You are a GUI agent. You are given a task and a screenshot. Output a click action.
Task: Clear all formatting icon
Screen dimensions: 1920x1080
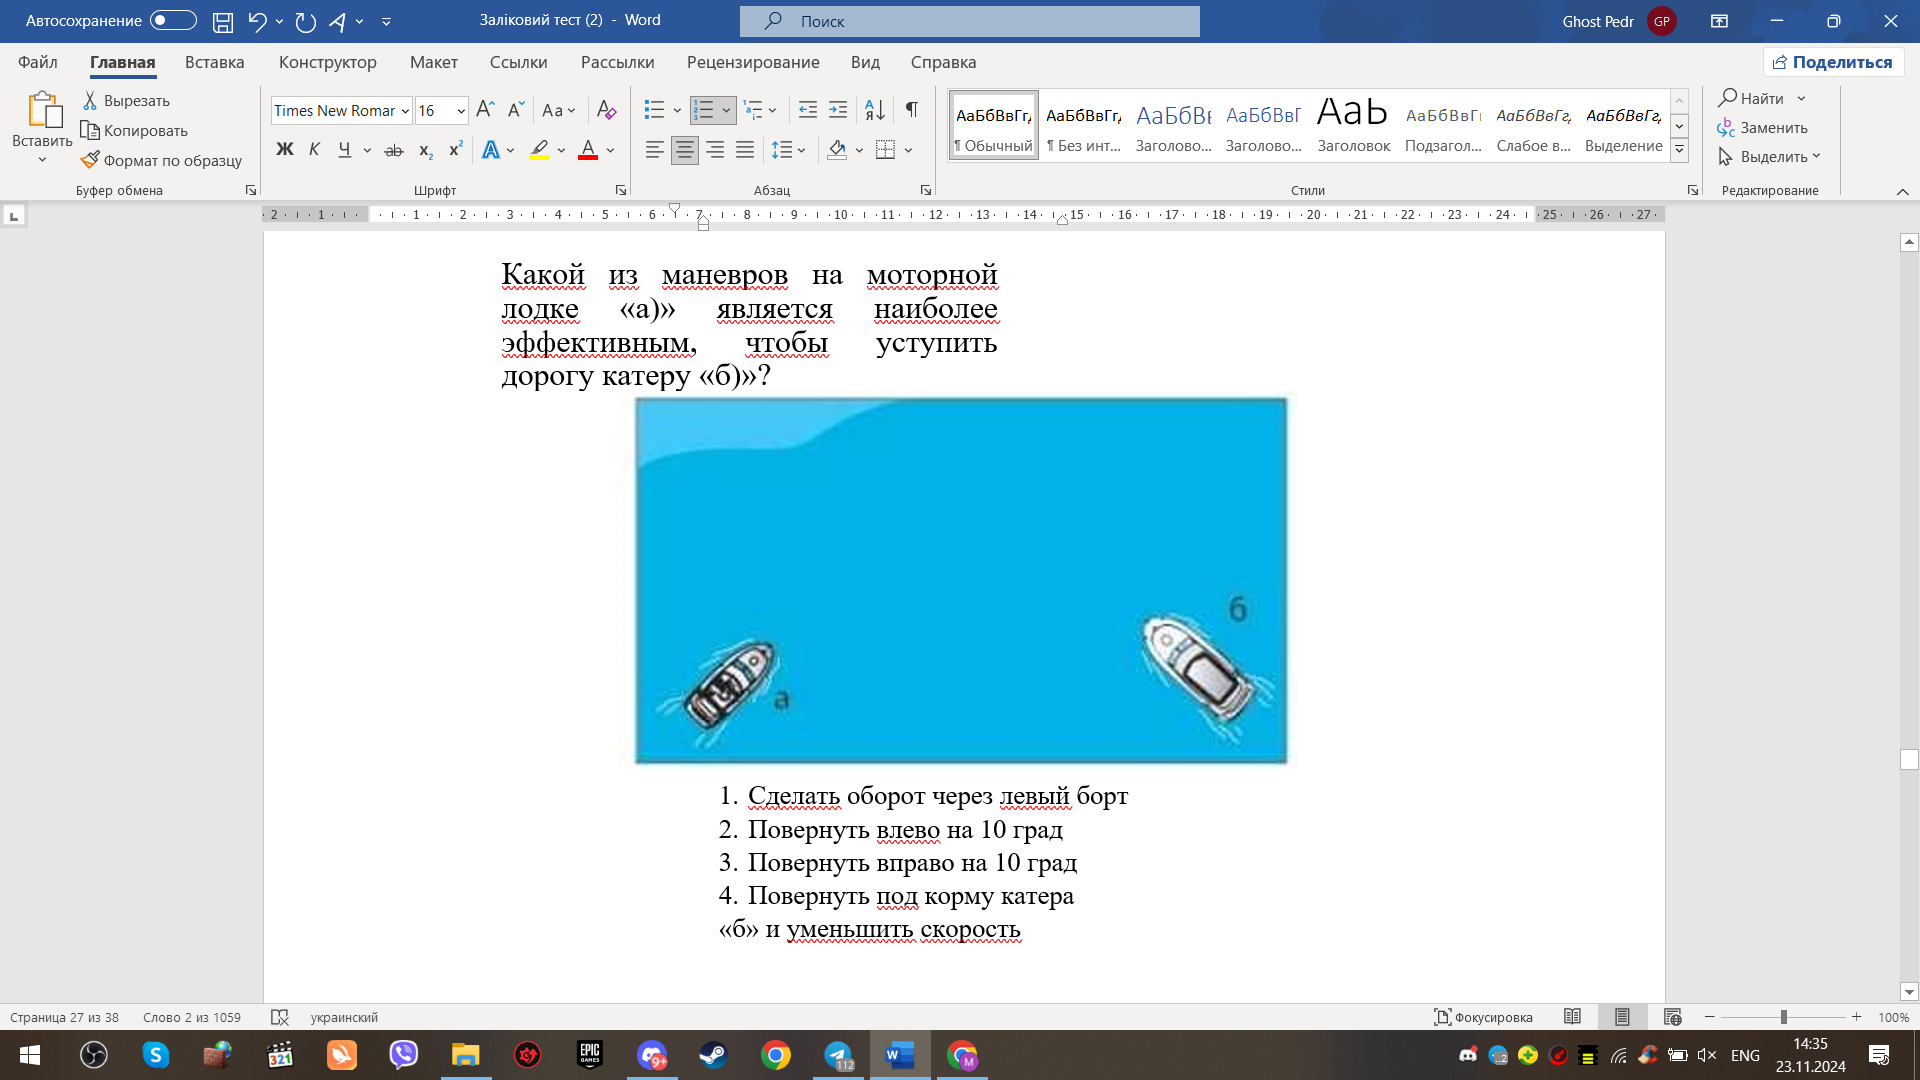pos(606,110)
